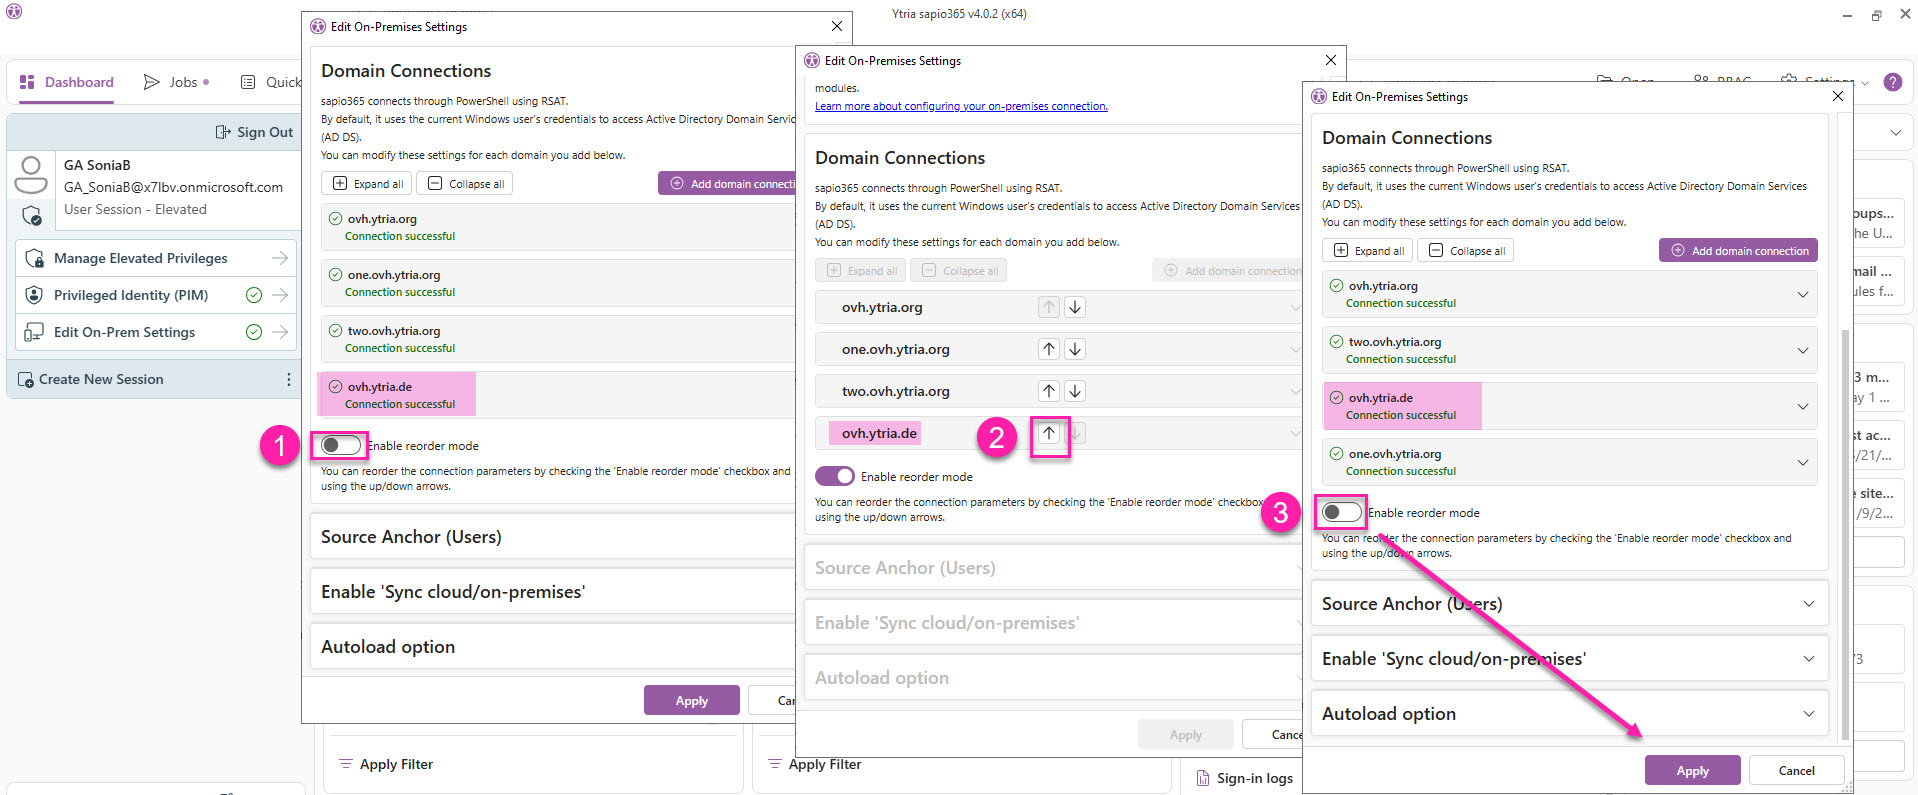The width and height of the screenshot is (1918, 795).
Task: Open the purple help question mark icon
Action: click(x=1892, y=82)
